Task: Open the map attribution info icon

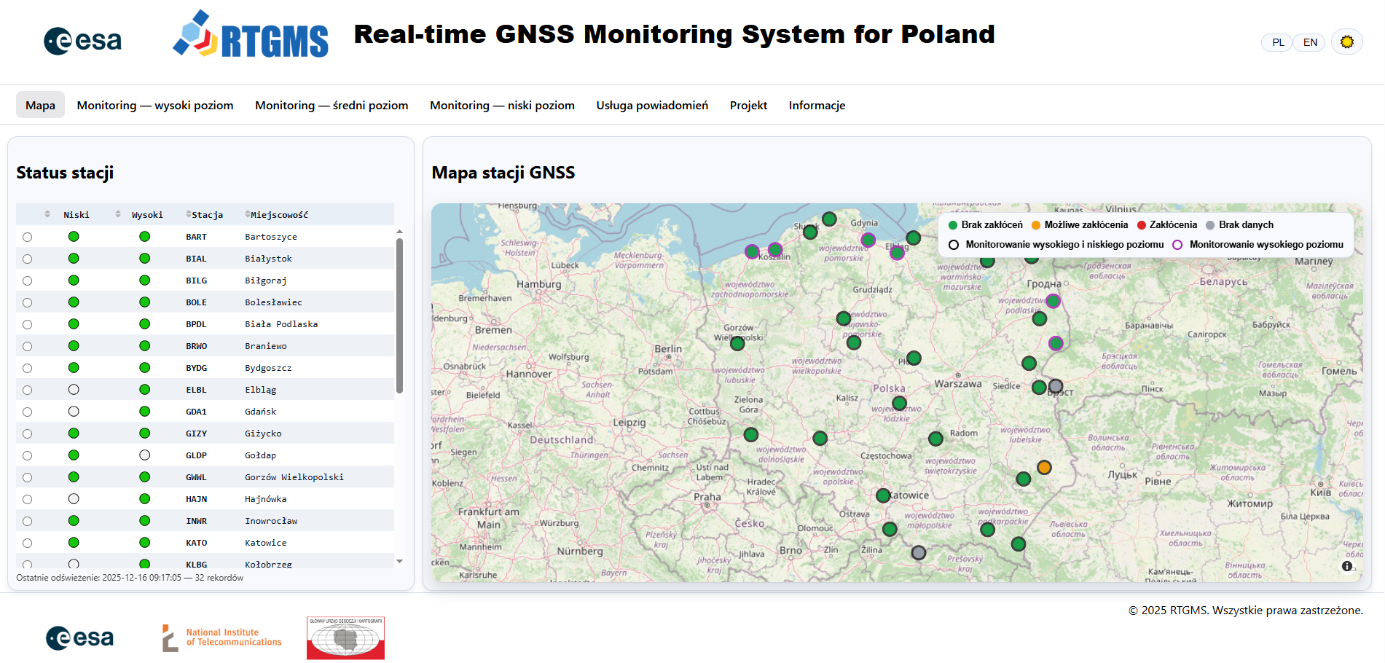Action: 1347,566
